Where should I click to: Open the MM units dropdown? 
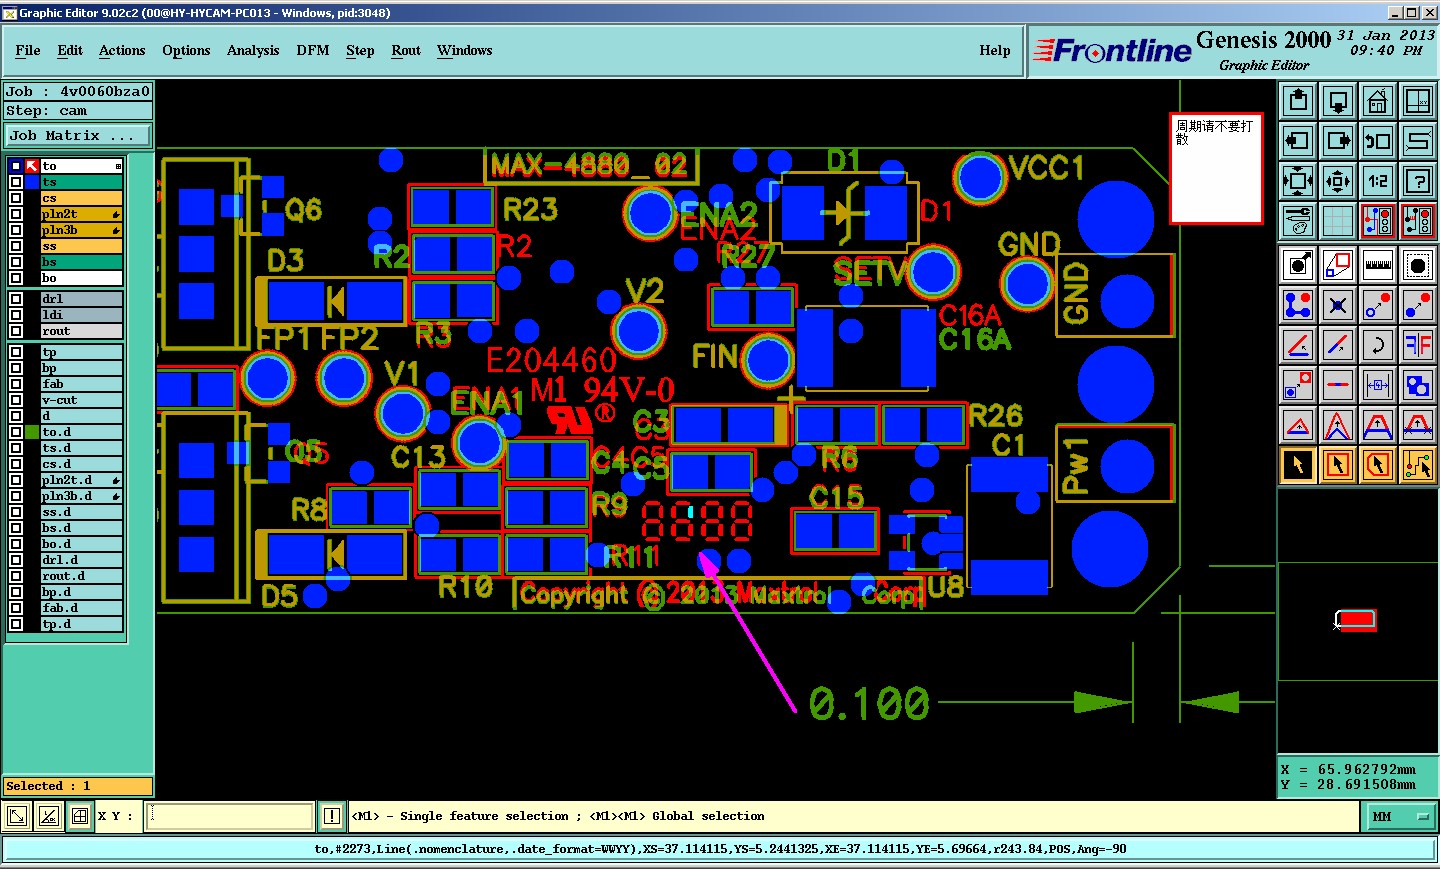(1400, 817)
